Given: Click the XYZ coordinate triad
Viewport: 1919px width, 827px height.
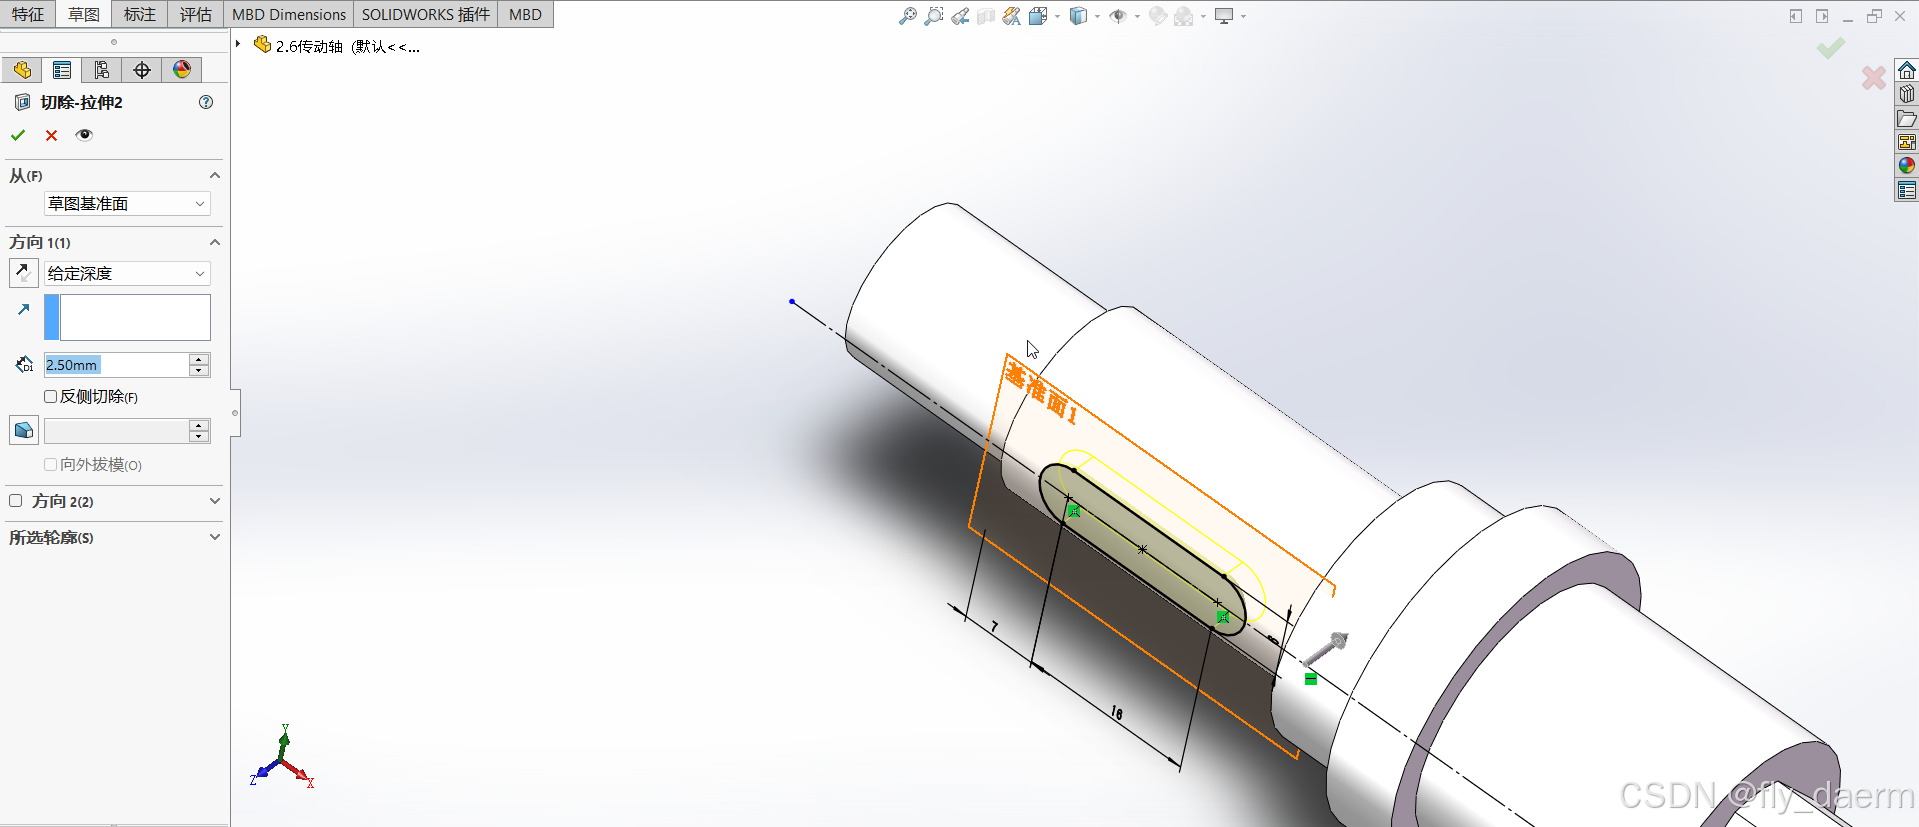Looking at the screenshot, I should (x=282, y=757).
